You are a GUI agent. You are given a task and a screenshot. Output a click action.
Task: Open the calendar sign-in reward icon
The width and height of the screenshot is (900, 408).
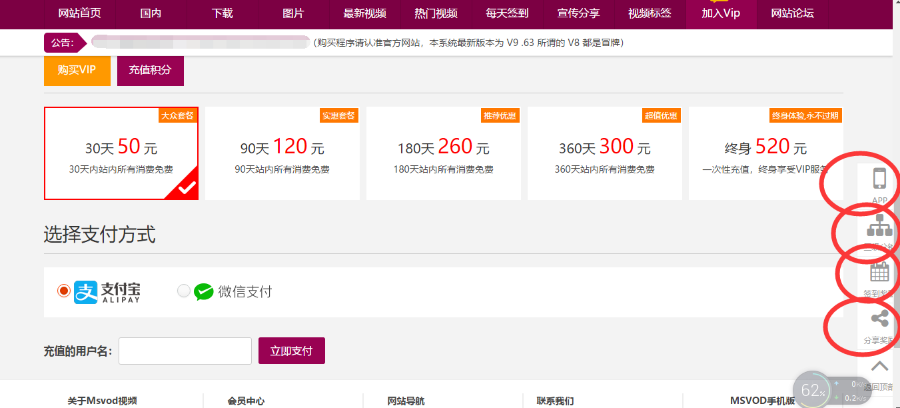[879, 271]
